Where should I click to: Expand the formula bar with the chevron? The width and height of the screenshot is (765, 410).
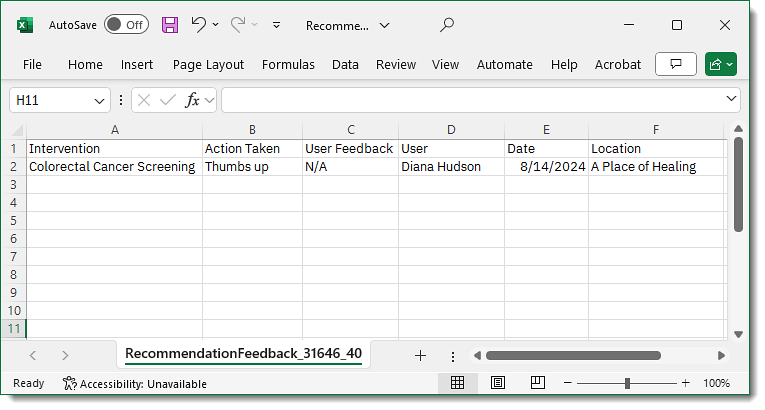[731, 99]
